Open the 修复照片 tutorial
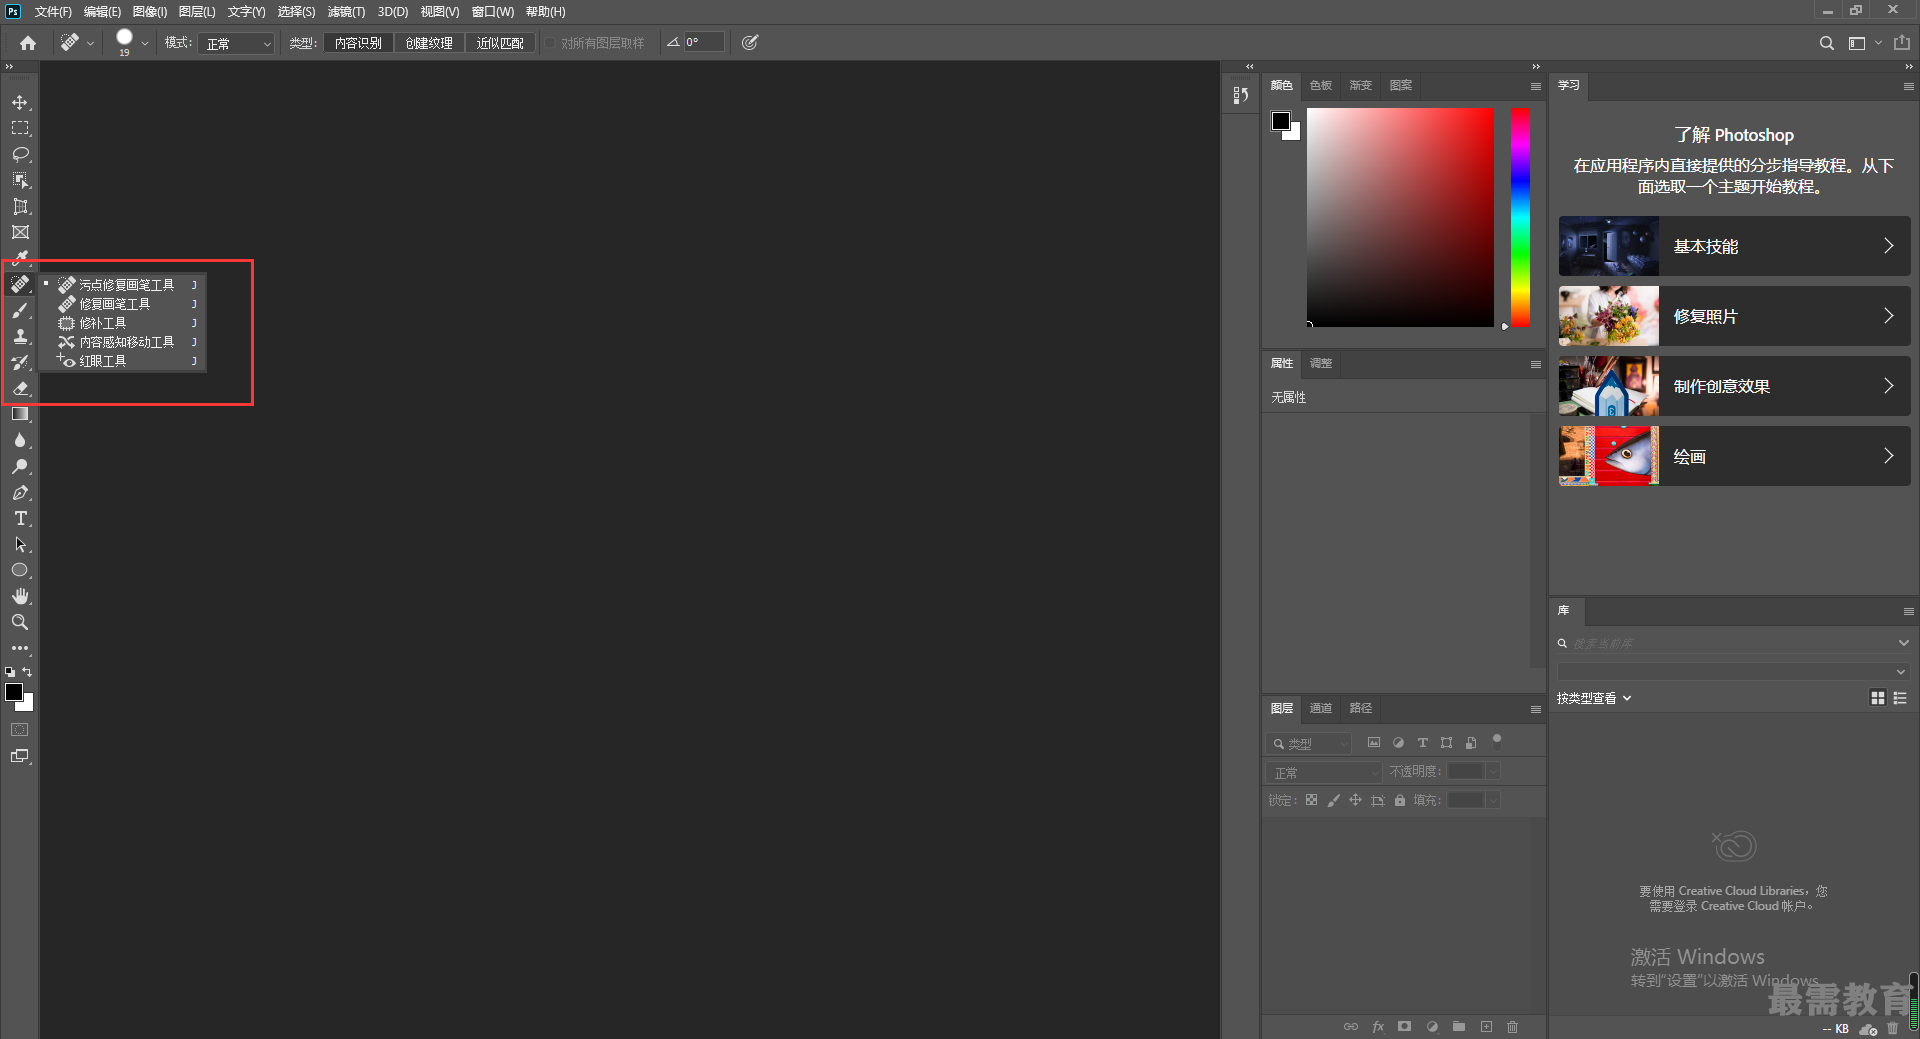 (1734, 316)
